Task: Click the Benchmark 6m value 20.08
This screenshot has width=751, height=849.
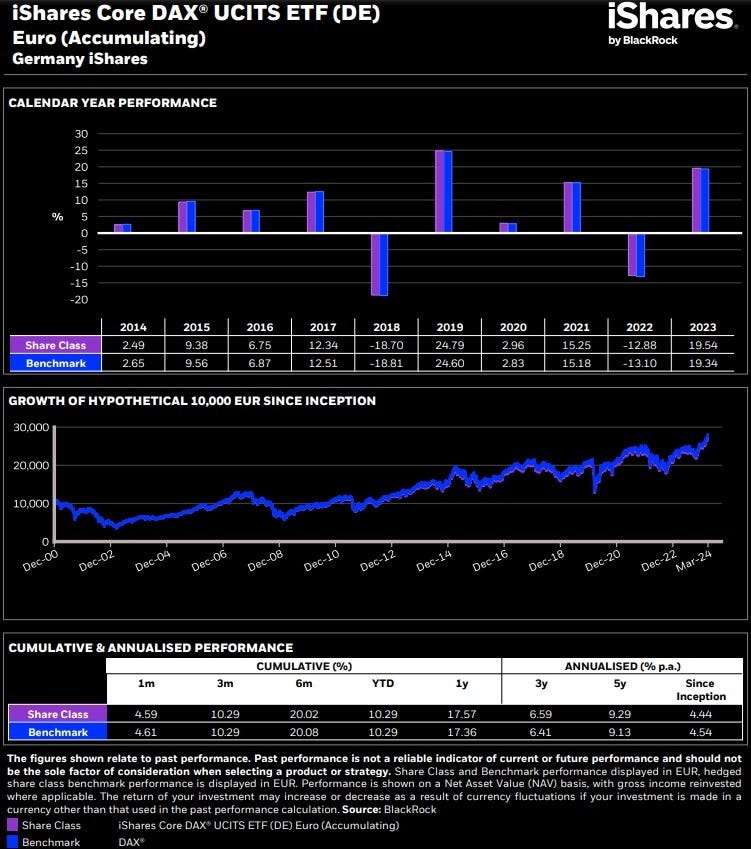Action: [304, 732]
